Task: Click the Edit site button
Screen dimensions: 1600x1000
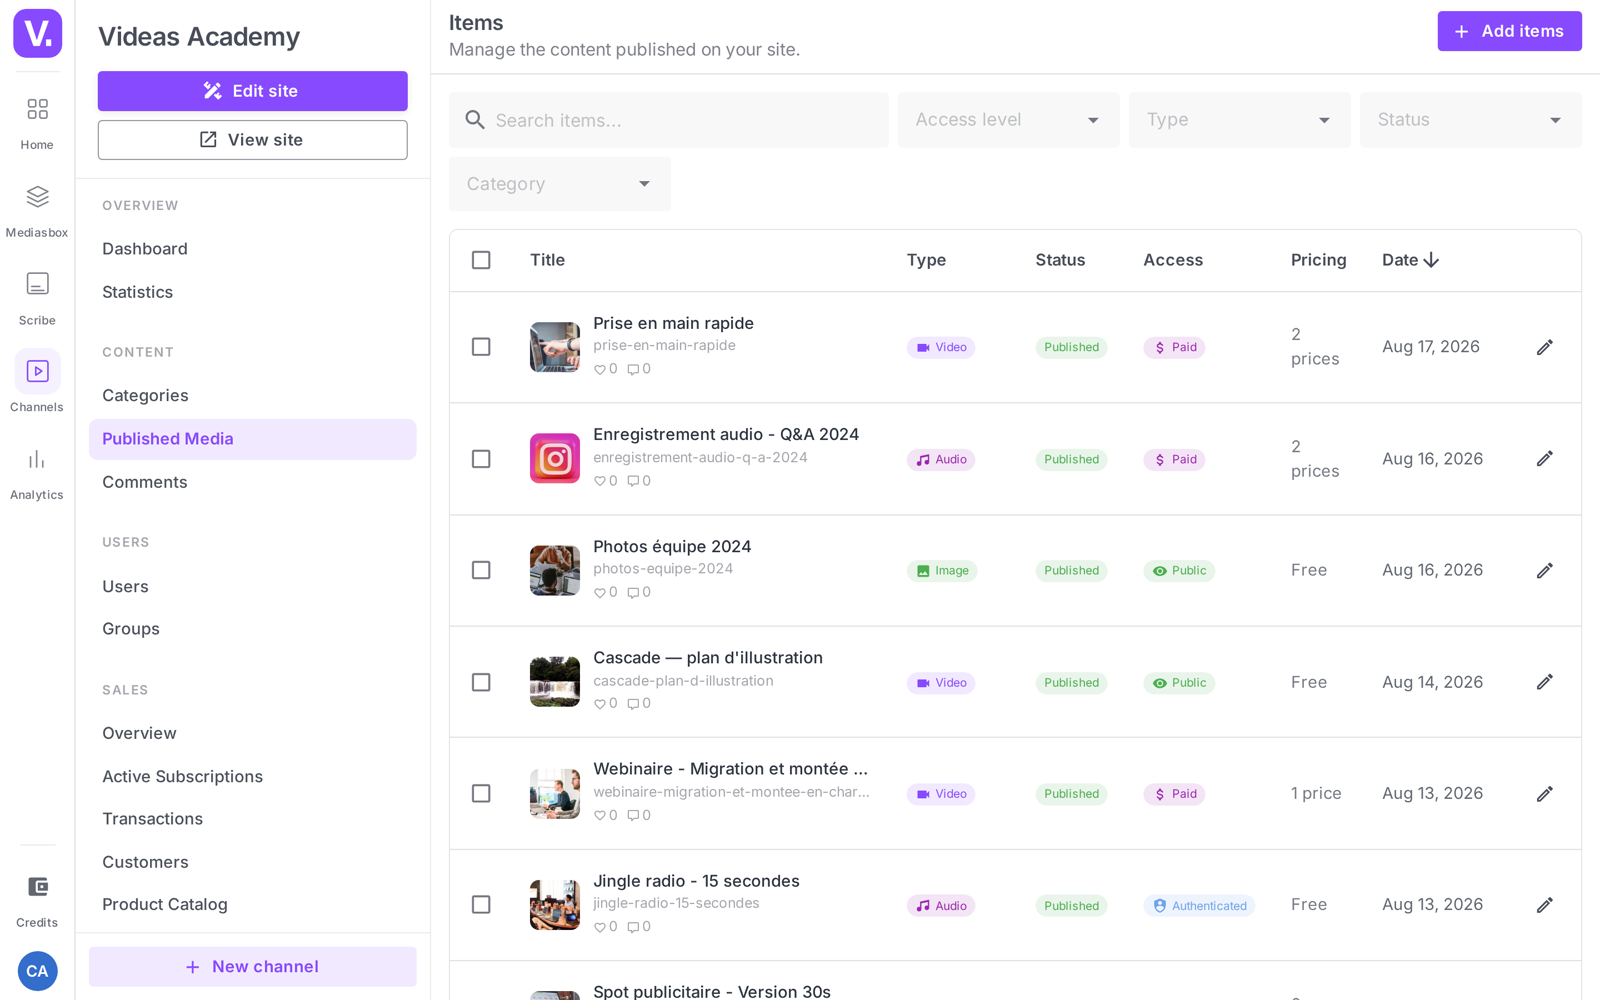Action: click(x=252, y=91)
